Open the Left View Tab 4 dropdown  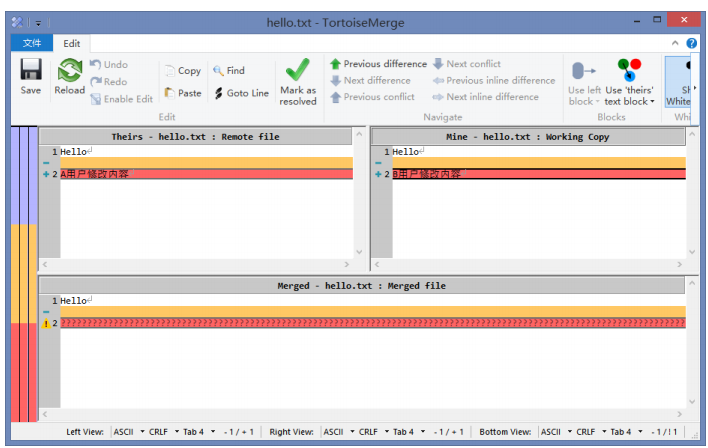[x=199, y=432]
